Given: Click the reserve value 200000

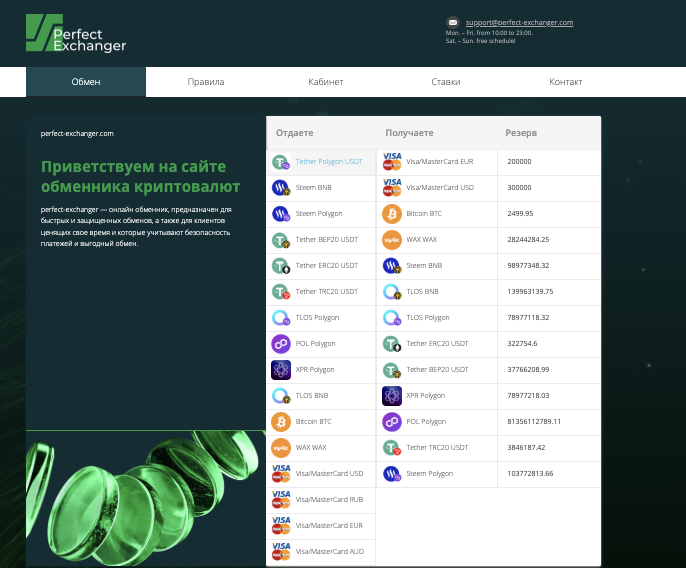Looking at the screenshot, I should [x=519, y=161].
